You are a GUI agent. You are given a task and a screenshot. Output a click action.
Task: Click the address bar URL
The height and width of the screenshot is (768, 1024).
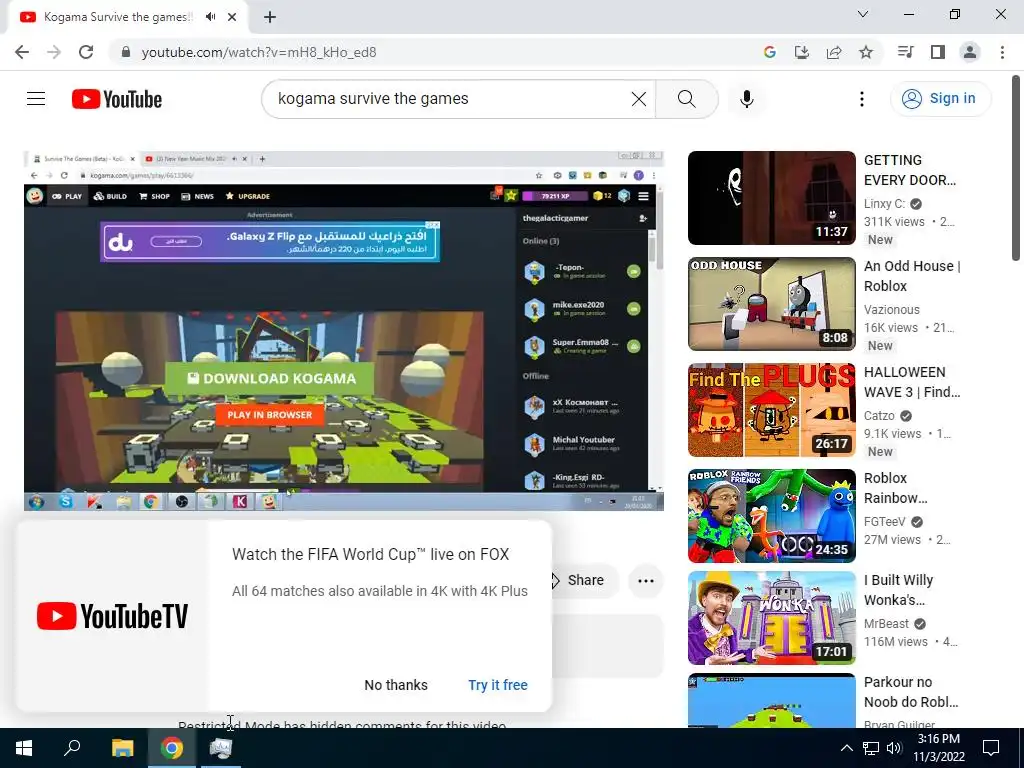coord(259,52)
